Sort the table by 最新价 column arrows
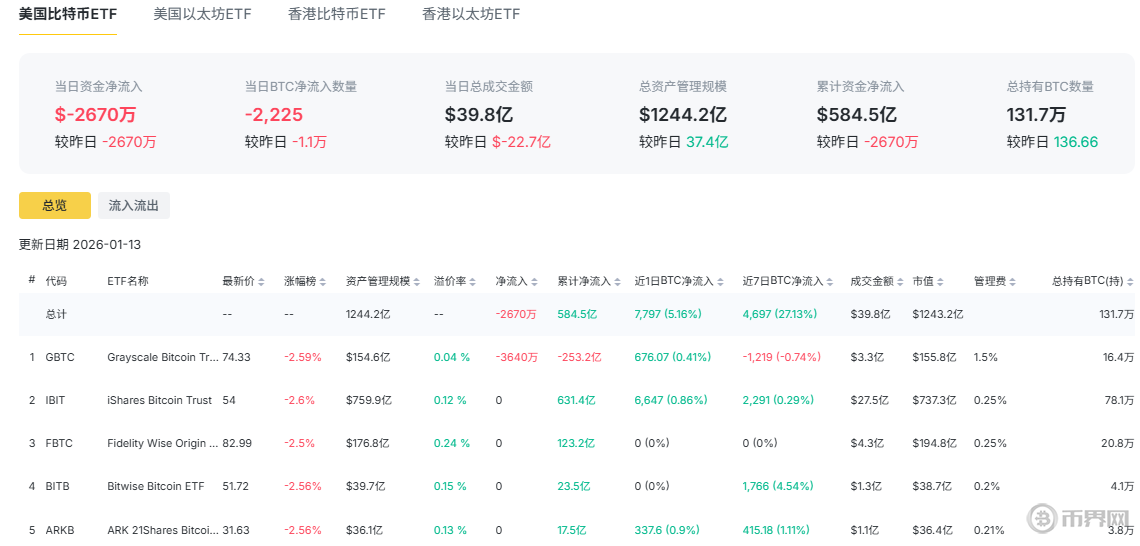 tap(261, 282)
